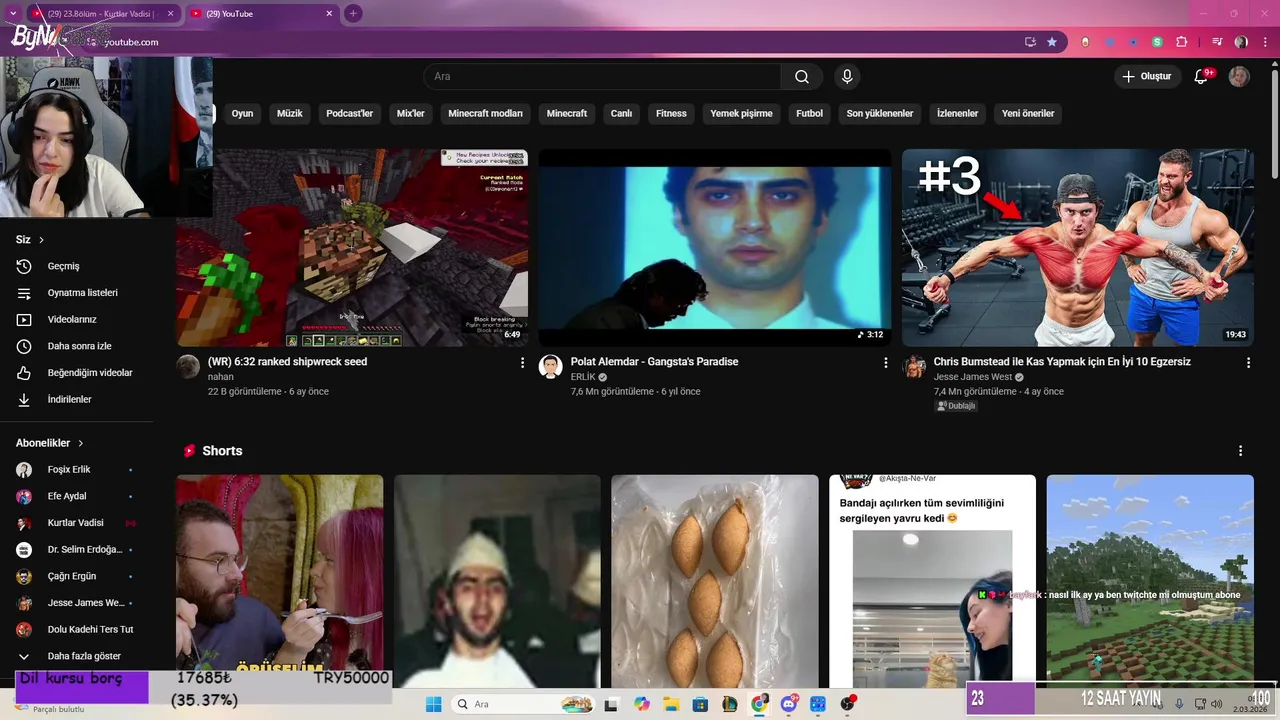Select the Oyun filter chip

[x=243, y=114]
